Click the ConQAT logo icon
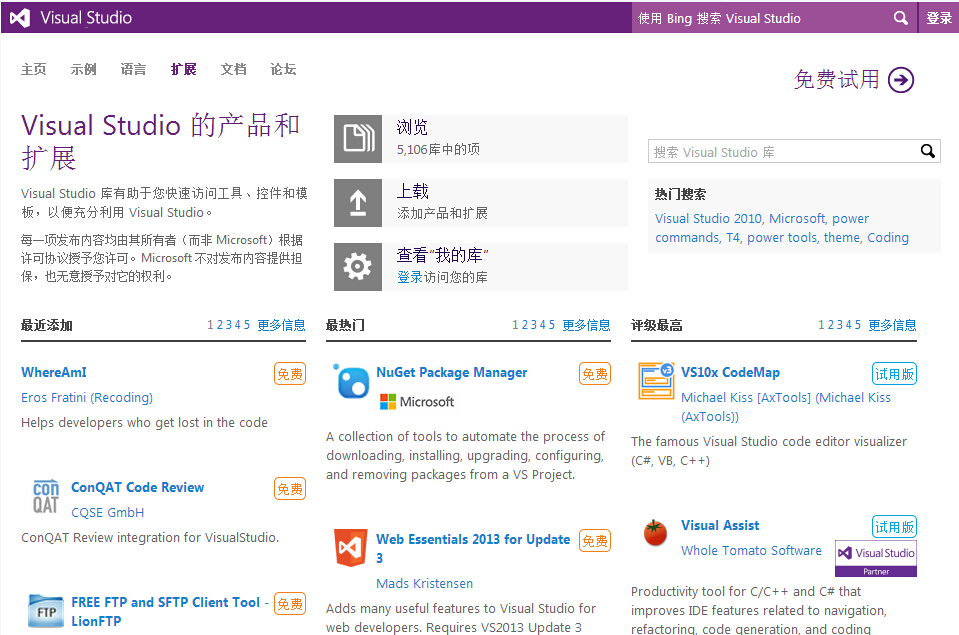 coord(46,496)
